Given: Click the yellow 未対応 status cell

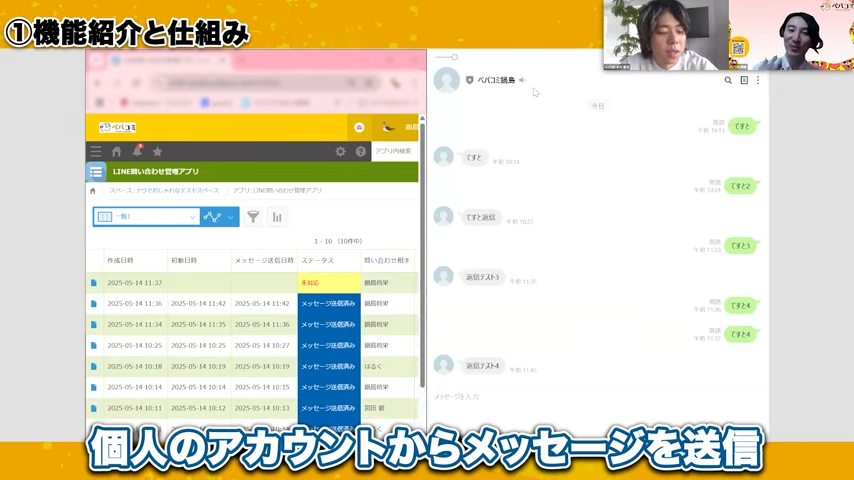Looking at the screenshot, I should [x=329, y=283].
